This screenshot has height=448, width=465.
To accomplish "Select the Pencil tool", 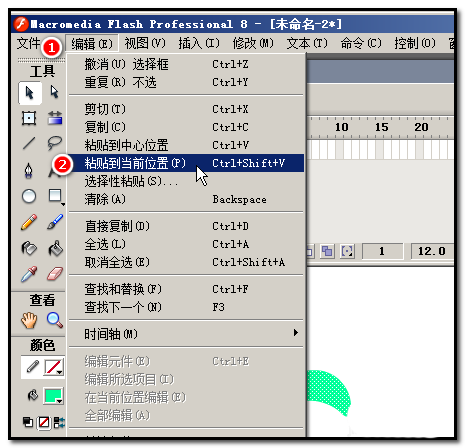I will (x=29, y=222).
